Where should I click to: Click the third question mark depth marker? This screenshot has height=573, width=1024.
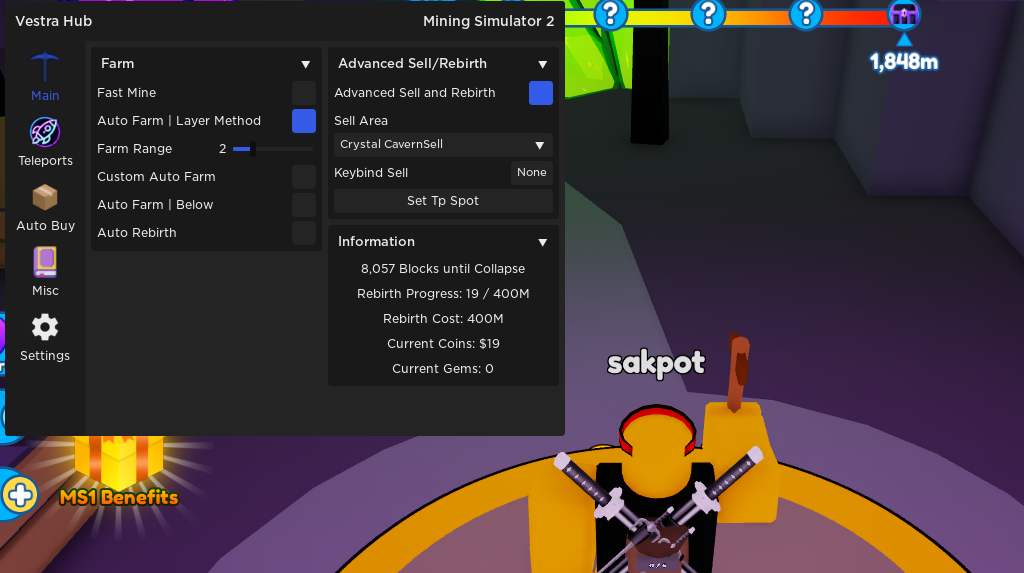806,14
